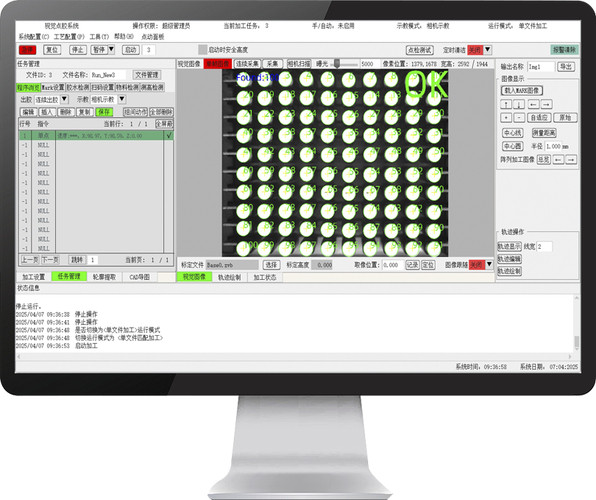Click the 输出名称 Img1 input field
596x500 pixels.
coord(541,67)
